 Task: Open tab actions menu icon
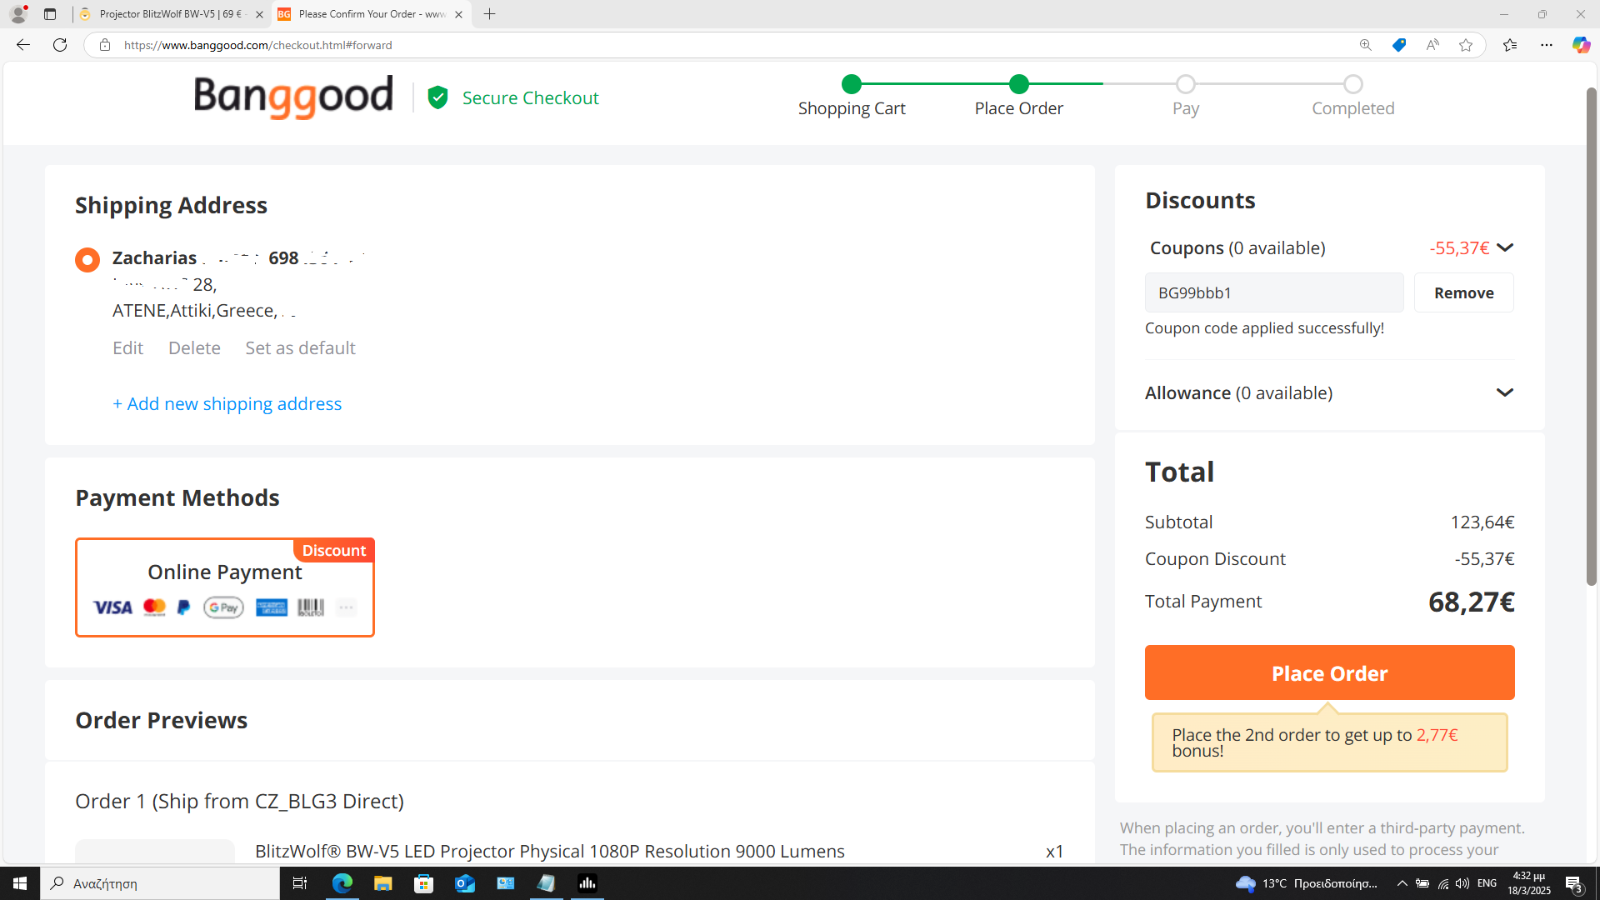click(x=50, y=14)
